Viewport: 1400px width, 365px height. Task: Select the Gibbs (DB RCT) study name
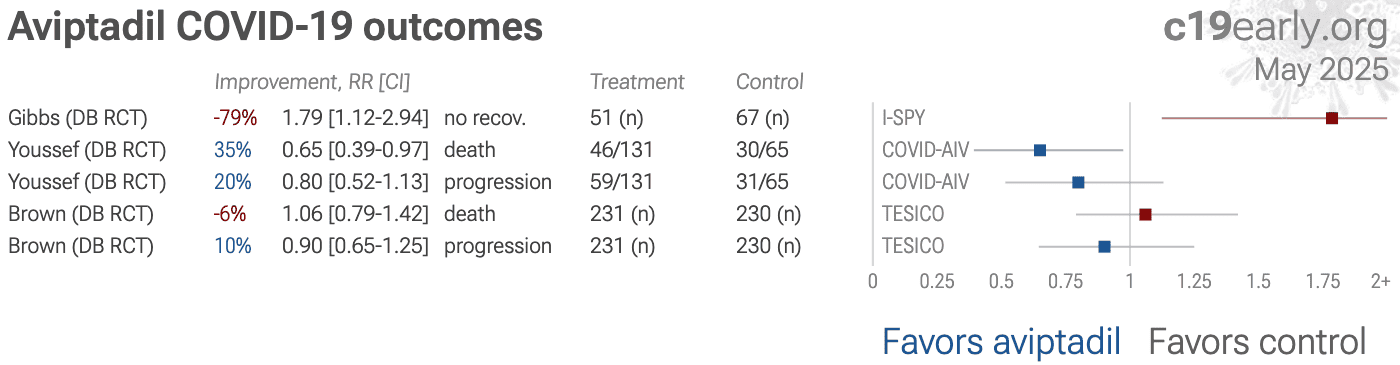(78, 118)
